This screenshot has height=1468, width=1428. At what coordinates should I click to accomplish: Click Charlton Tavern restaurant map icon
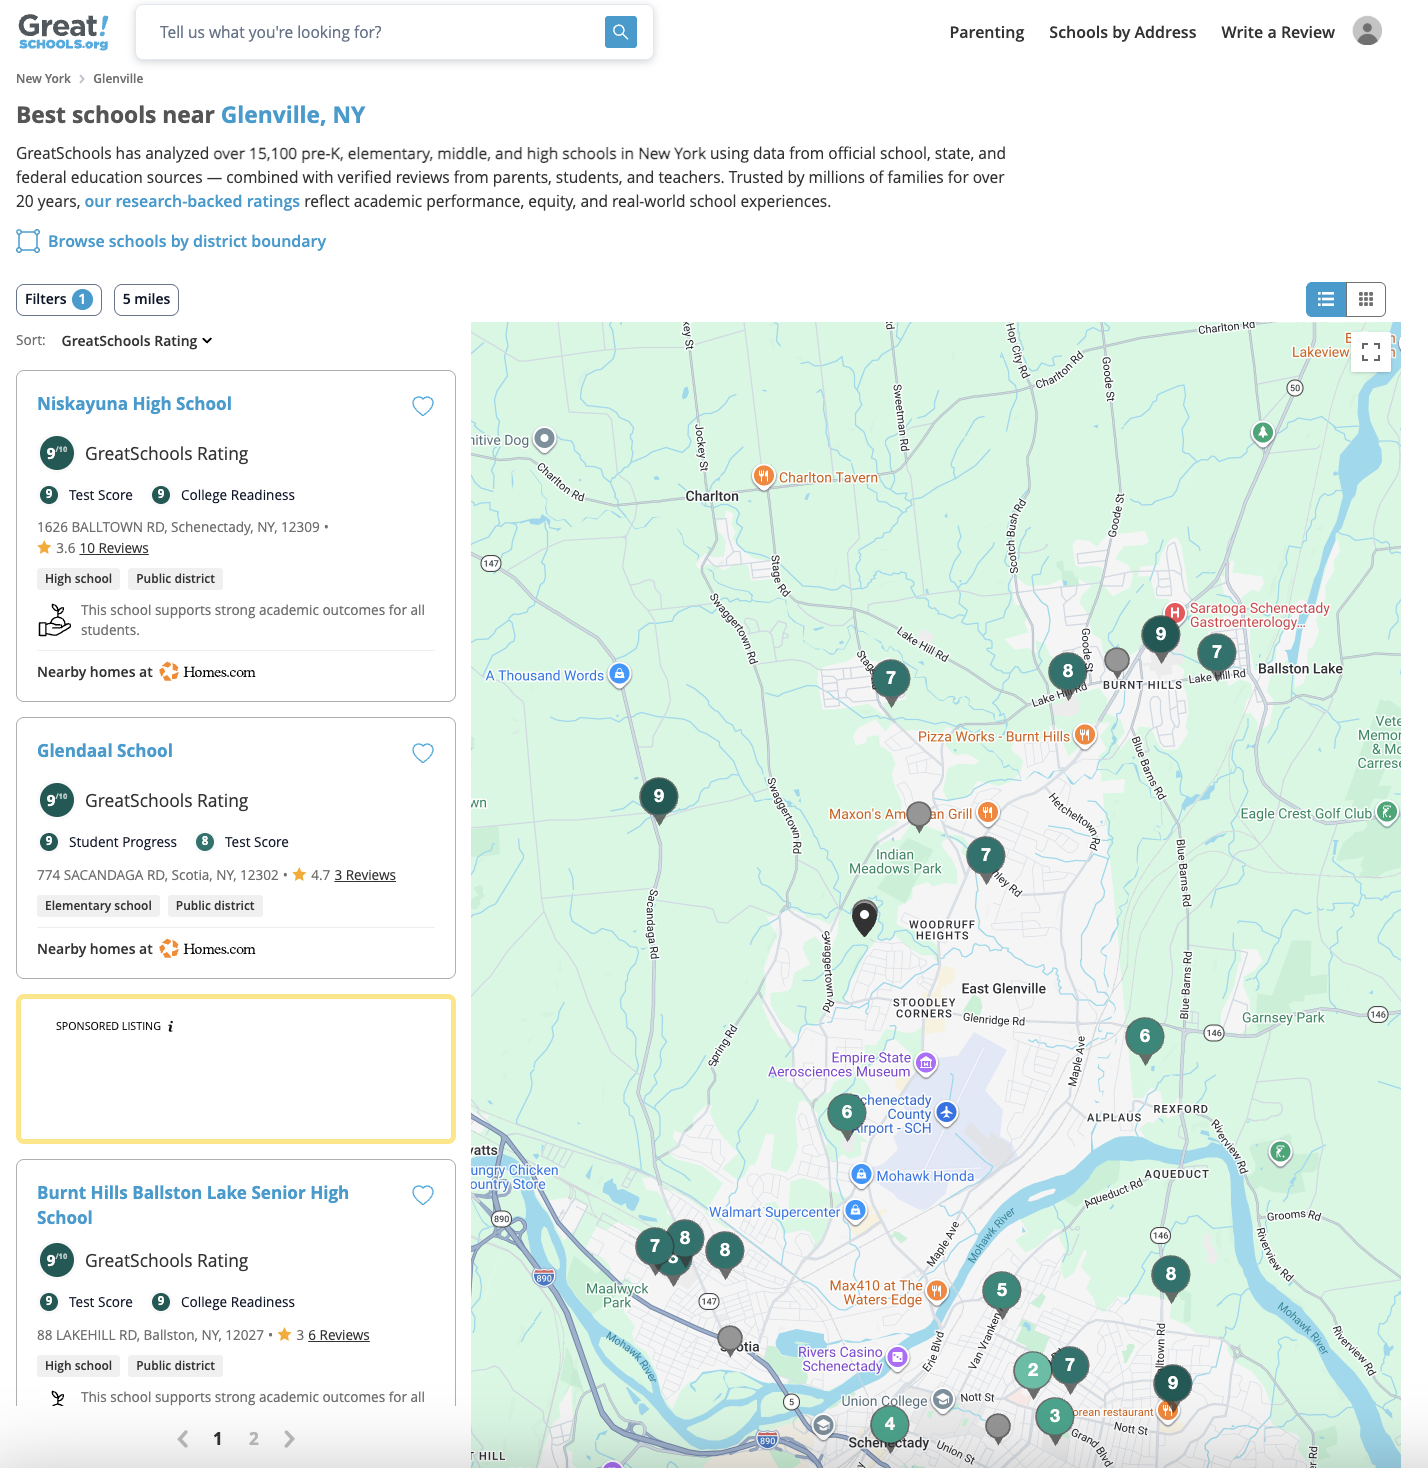point(763,477)
